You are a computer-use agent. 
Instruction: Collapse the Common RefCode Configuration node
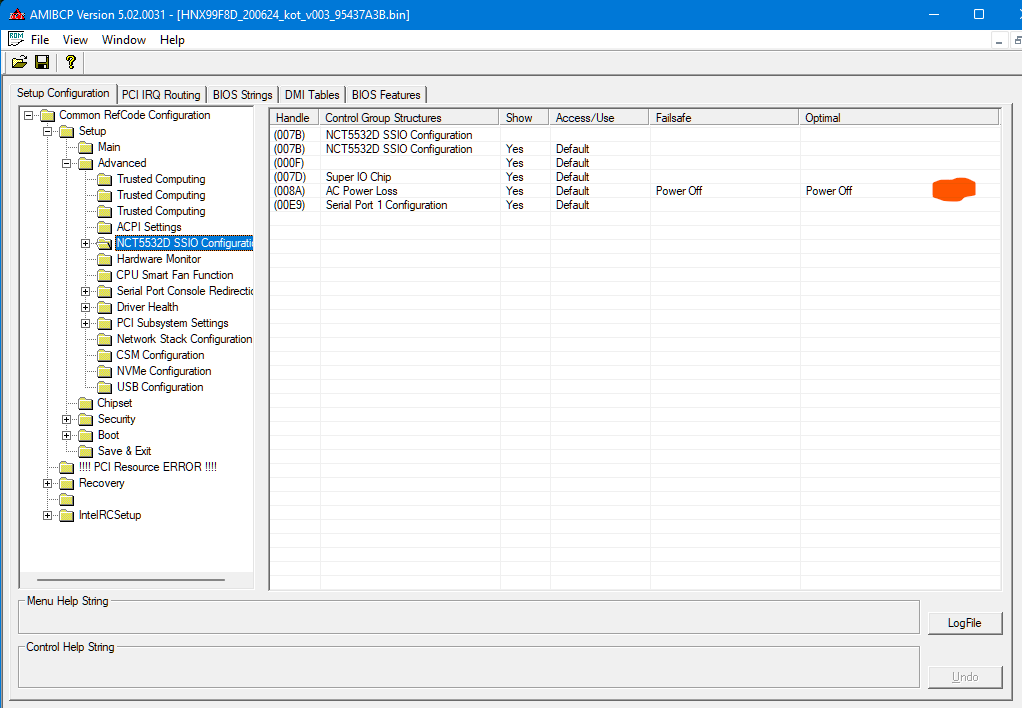29,115
